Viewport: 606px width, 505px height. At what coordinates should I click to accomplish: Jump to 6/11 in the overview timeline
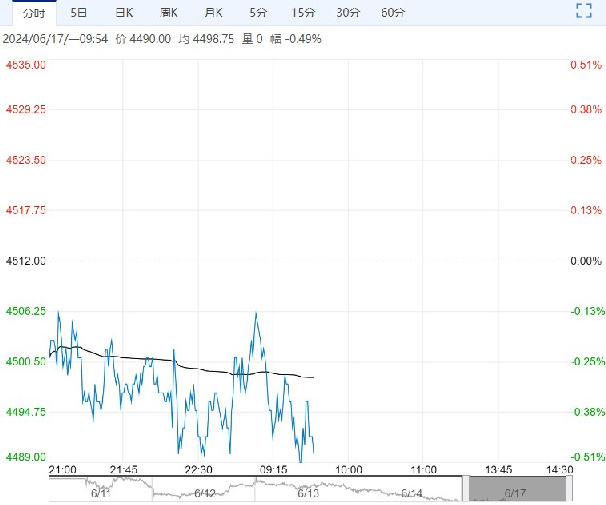tap(99, 491)
